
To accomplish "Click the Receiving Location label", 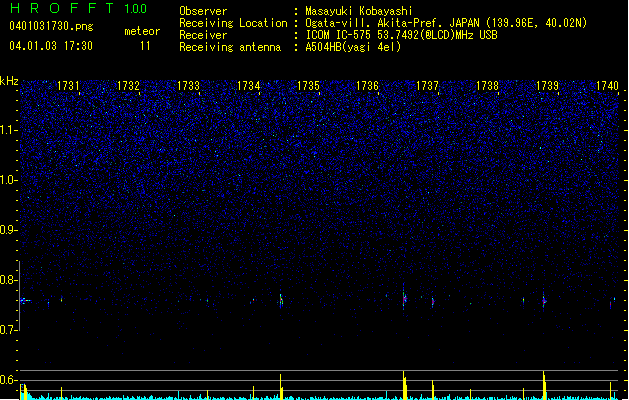I will tap(233, 23).
